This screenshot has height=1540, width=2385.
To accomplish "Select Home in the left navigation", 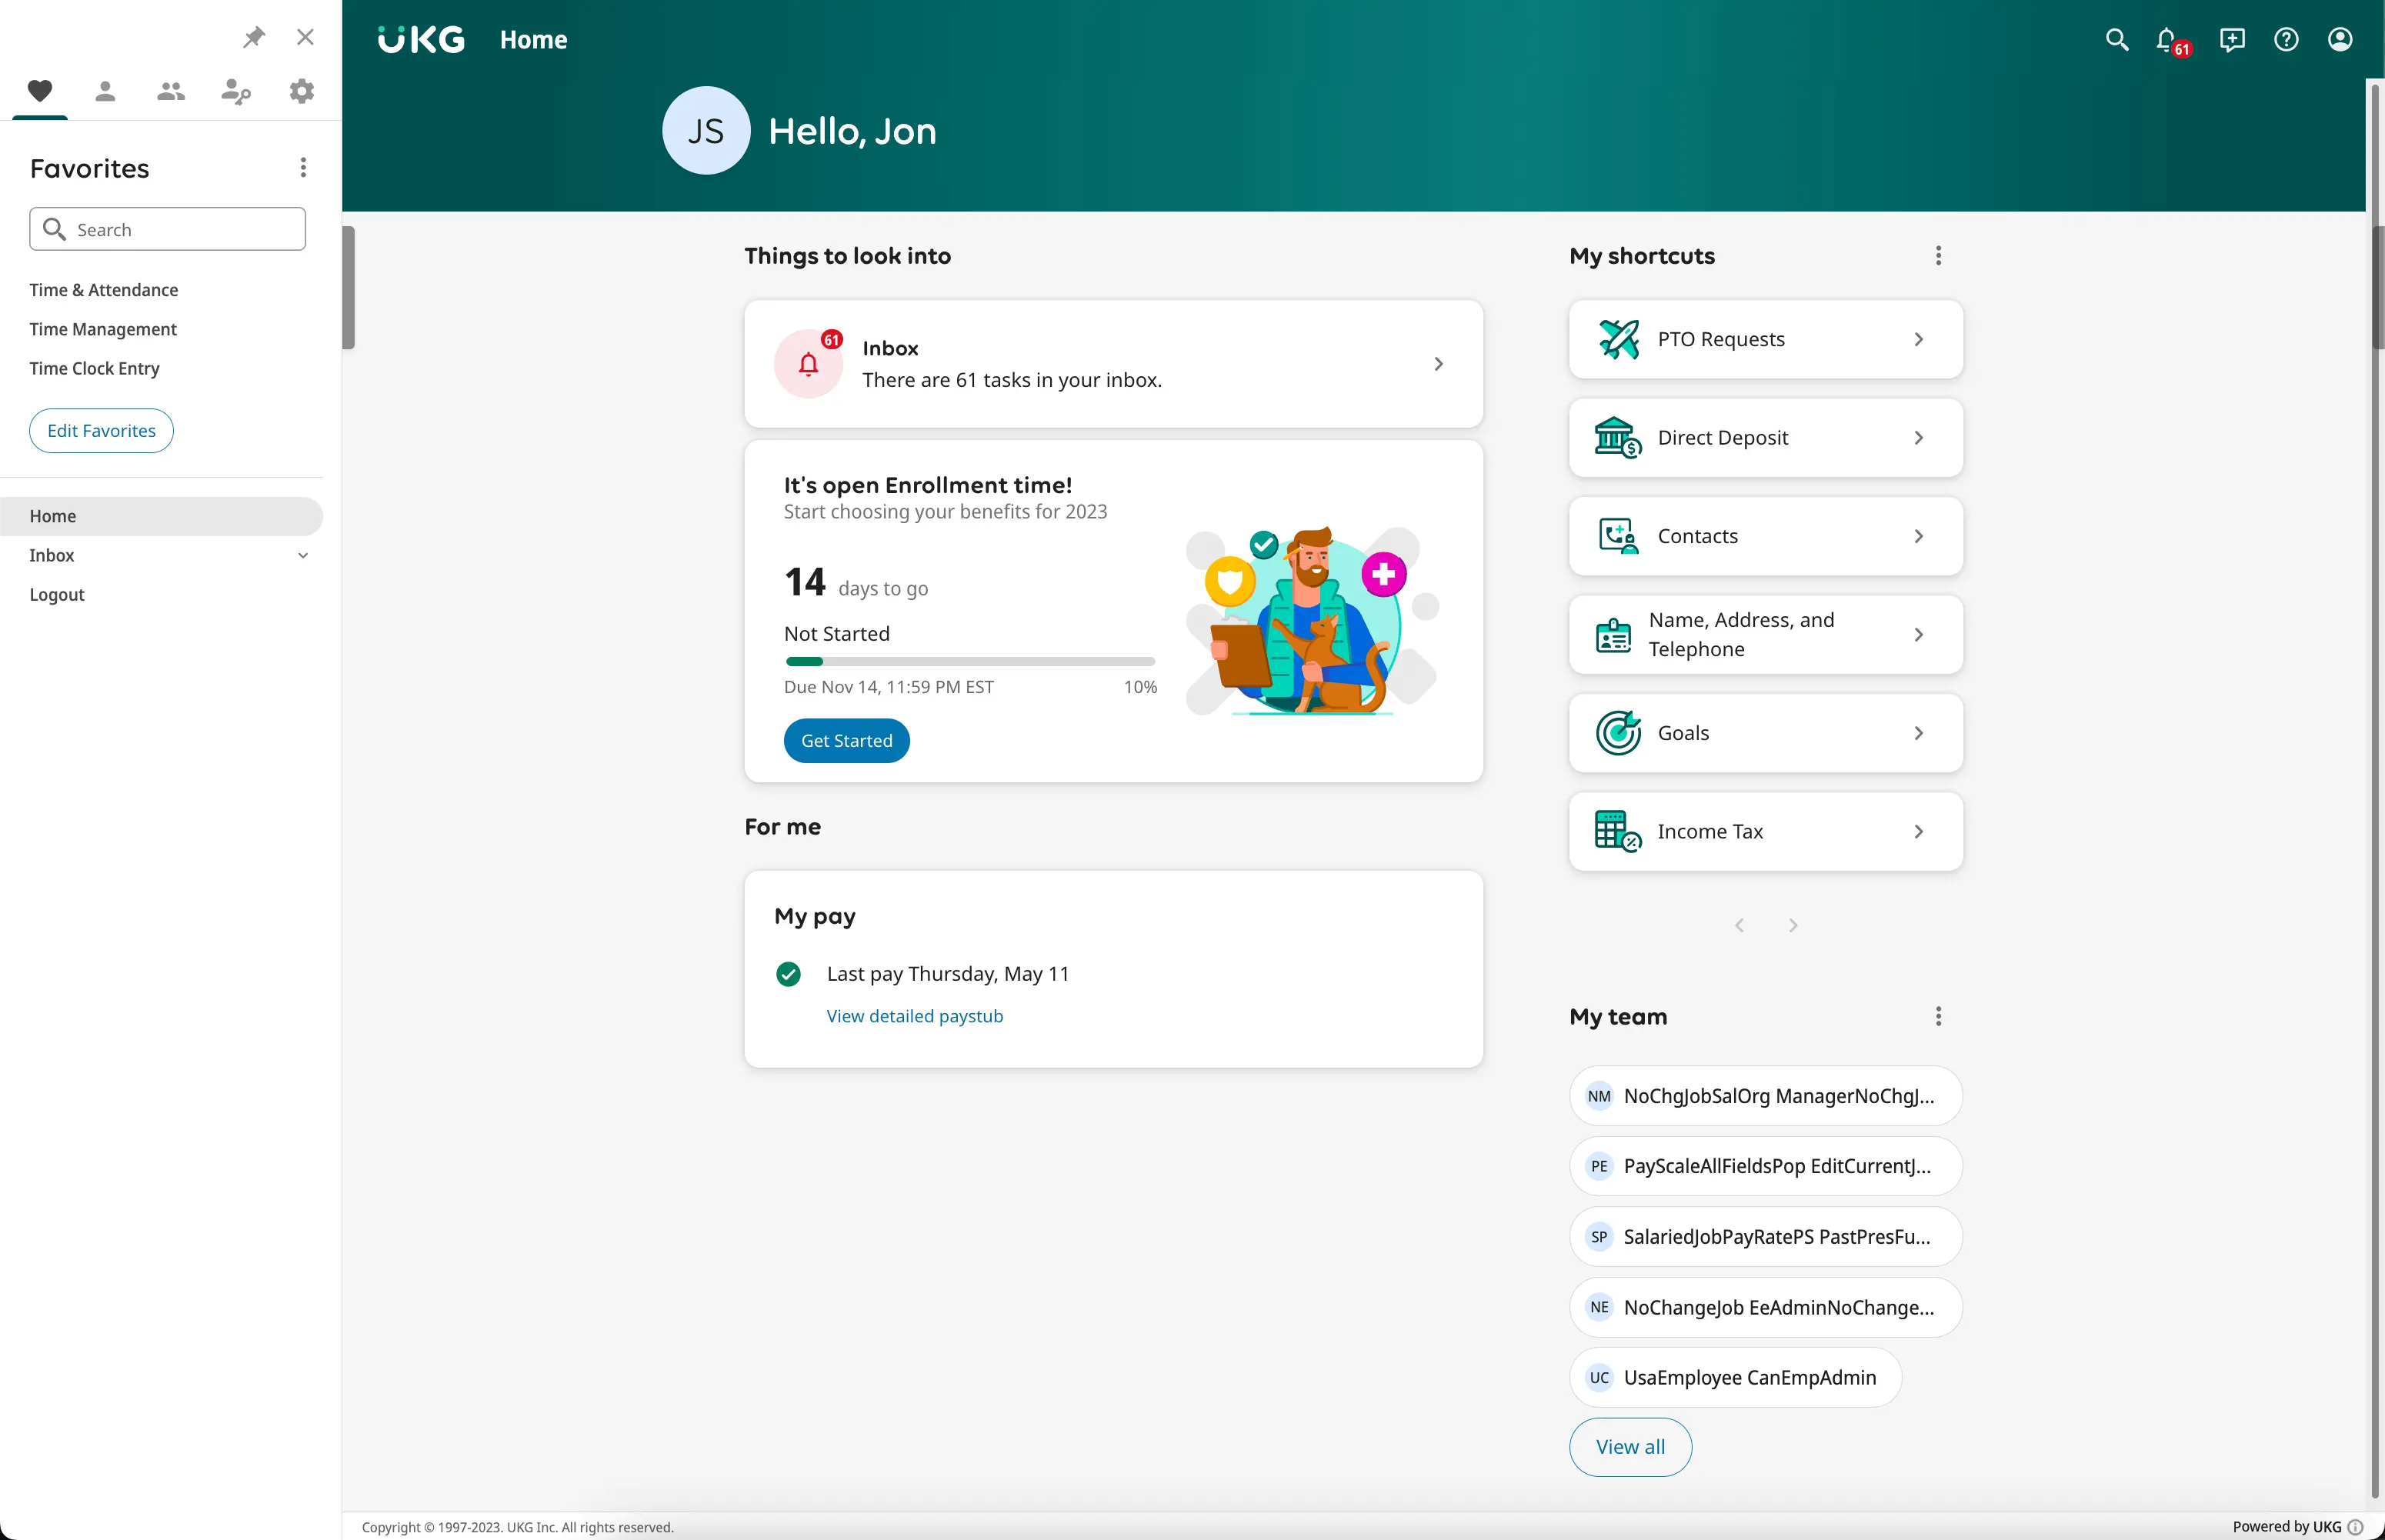I will pyautogui.click(x=53, y=516).
